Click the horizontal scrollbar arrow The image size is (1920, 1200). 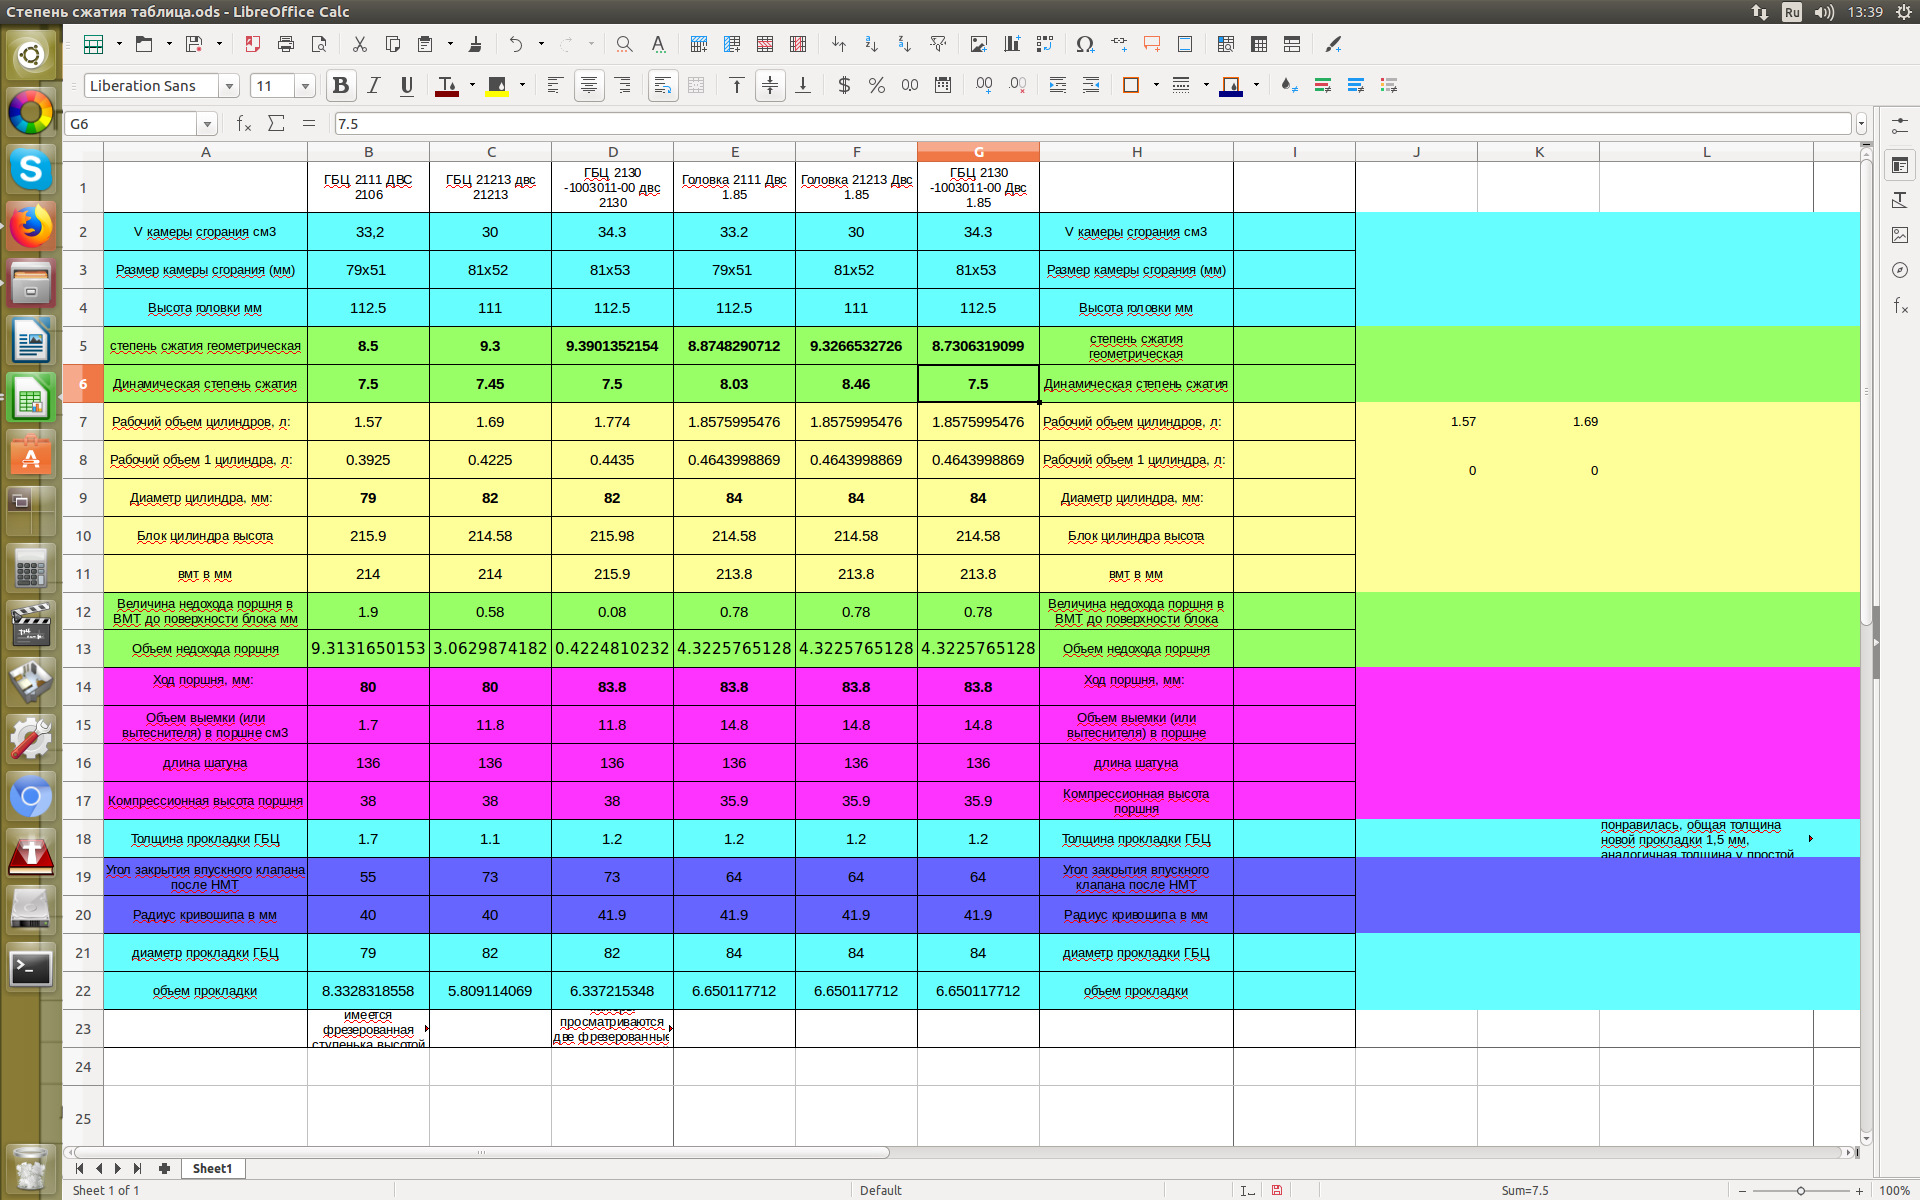(1848, 1150)
